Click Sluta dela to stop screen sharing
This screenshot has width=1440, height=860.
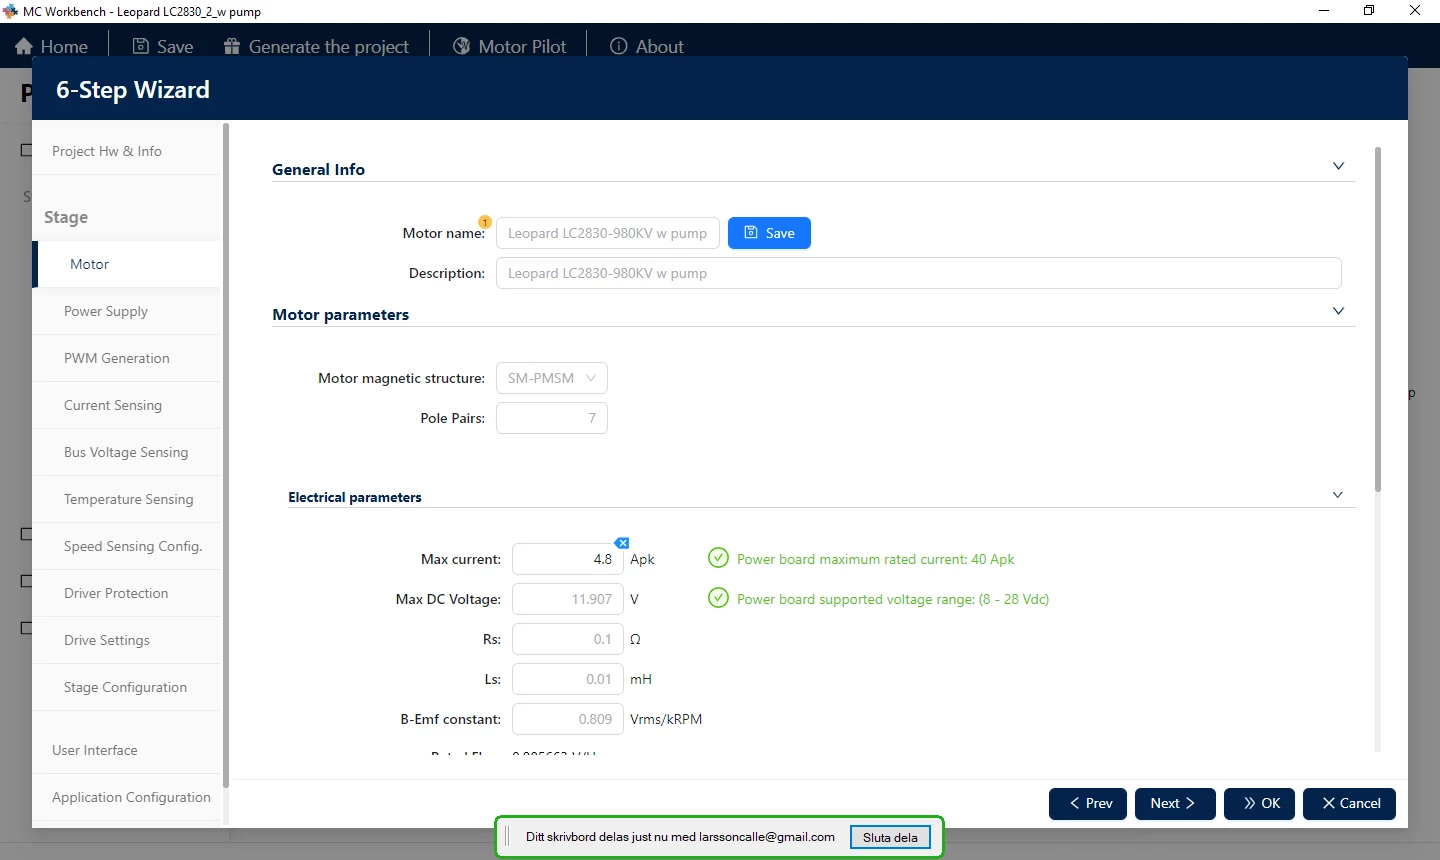(x=890, y=837)
